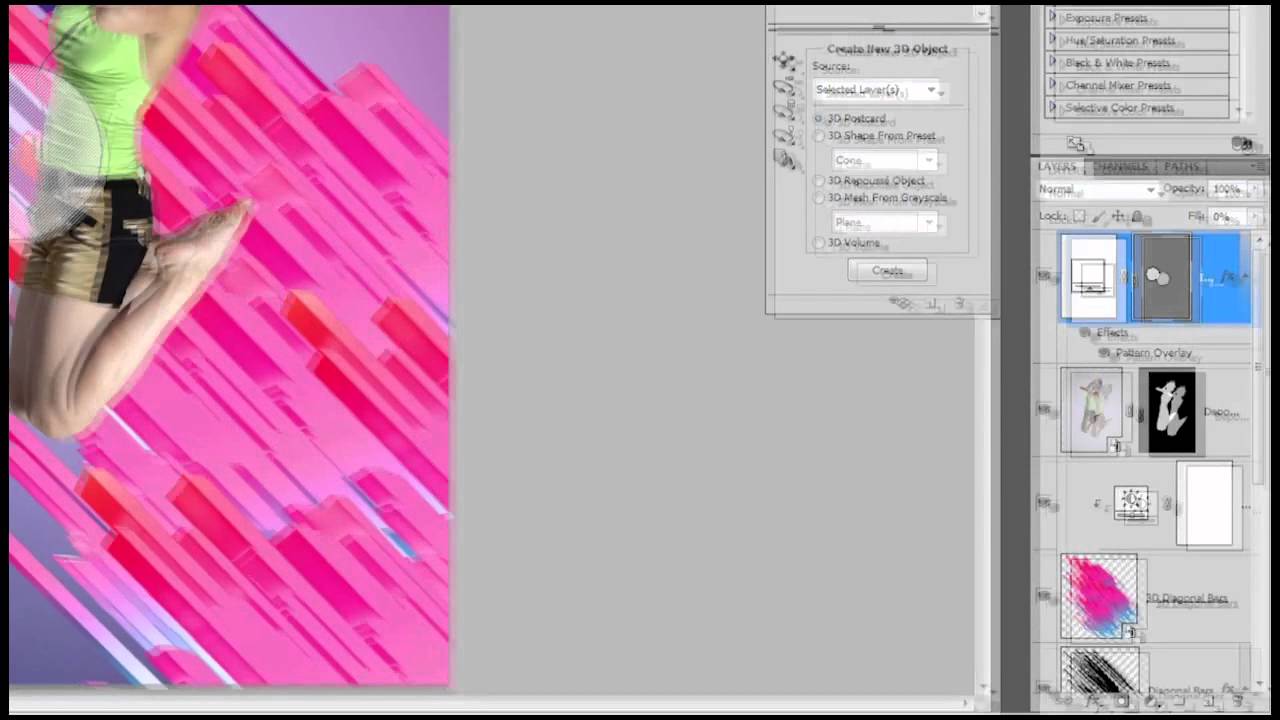Select the 3D Diagonal Bars thumbnail

[1099, 597]
